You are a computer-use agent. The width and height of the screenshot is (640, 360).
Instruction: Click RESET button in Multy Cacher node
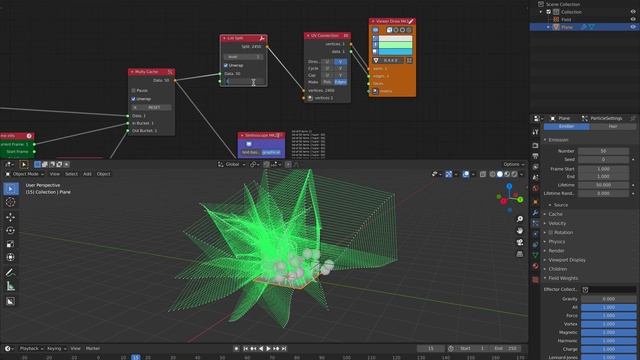pyautogui.click(x=151, y=107)
